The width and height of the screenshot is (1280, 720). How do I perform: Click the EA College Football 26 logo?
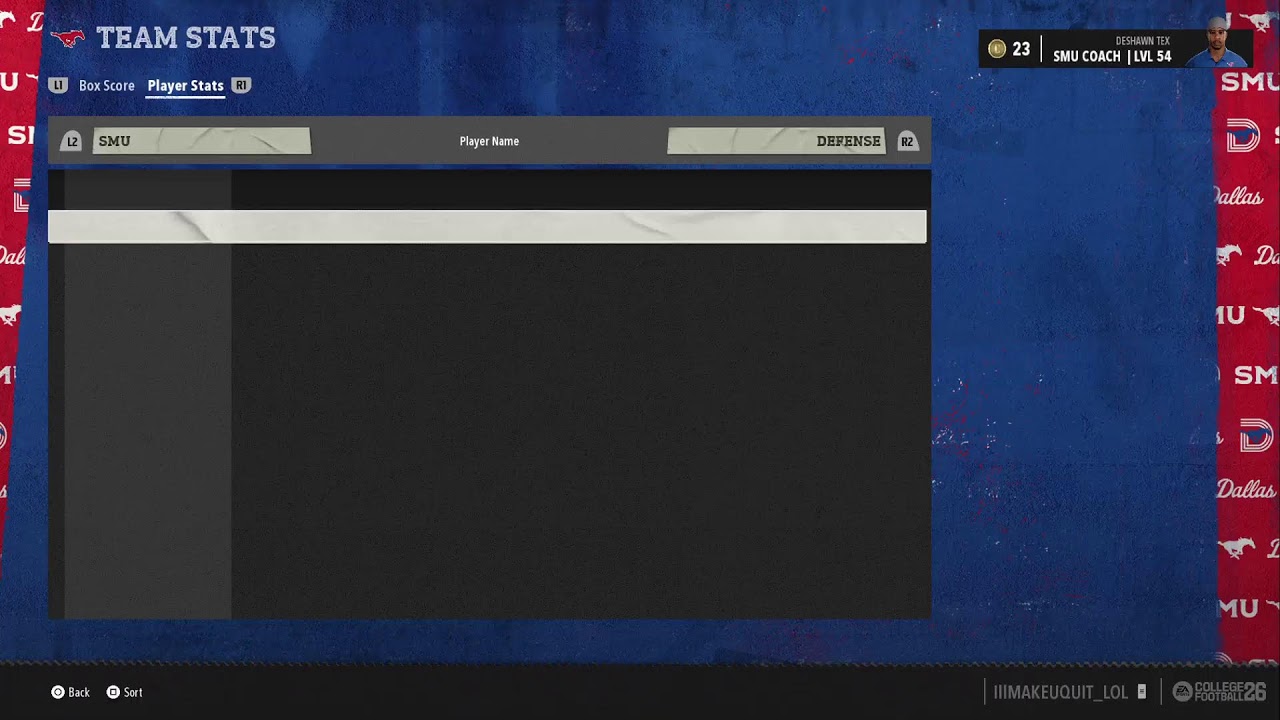pyautogui.click(x=1219, y=691)
